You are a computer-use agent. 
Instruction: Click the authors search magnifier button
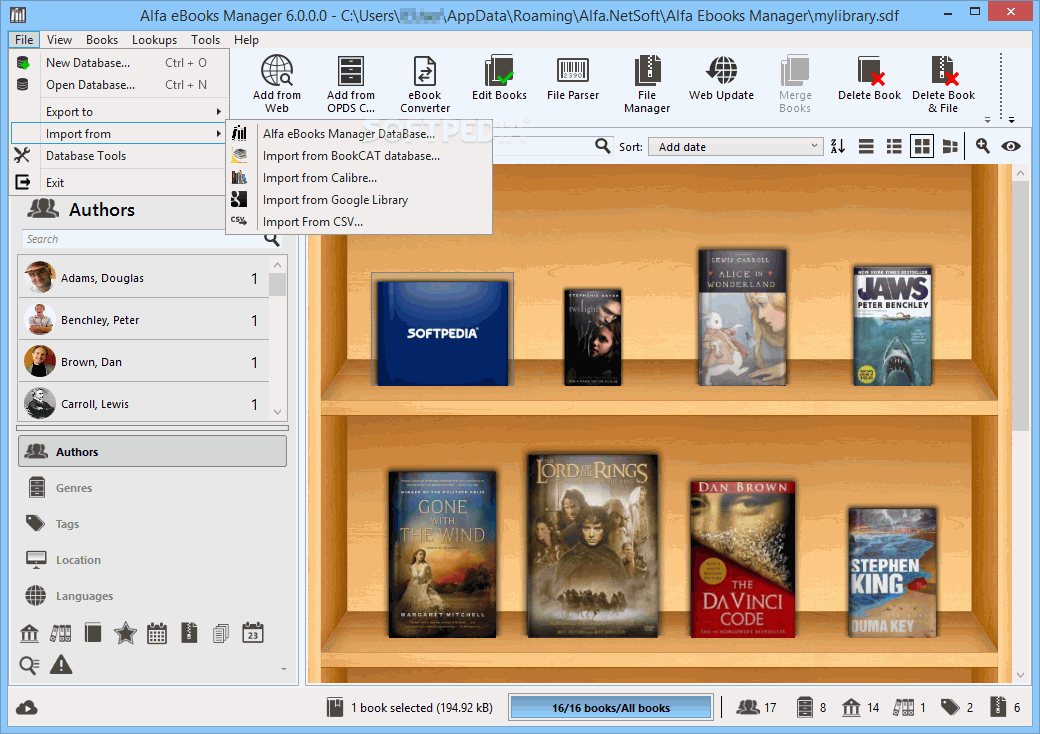[x=272, y=239]
